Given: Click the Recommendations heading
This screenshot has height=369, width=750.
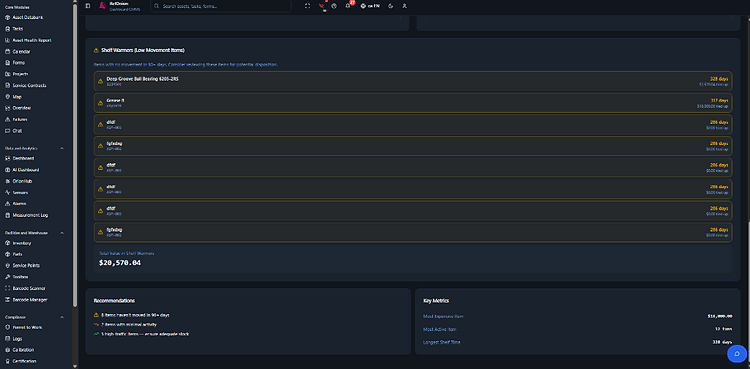Looking at the screenshot, I should pyautogui.click(x=114, y=301).
